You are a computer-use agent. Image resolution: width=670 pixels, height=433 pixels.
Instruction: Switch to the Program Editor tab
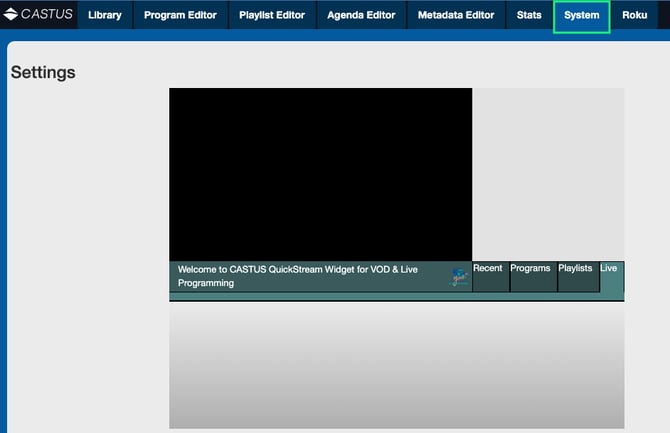(x=180, y=15)
